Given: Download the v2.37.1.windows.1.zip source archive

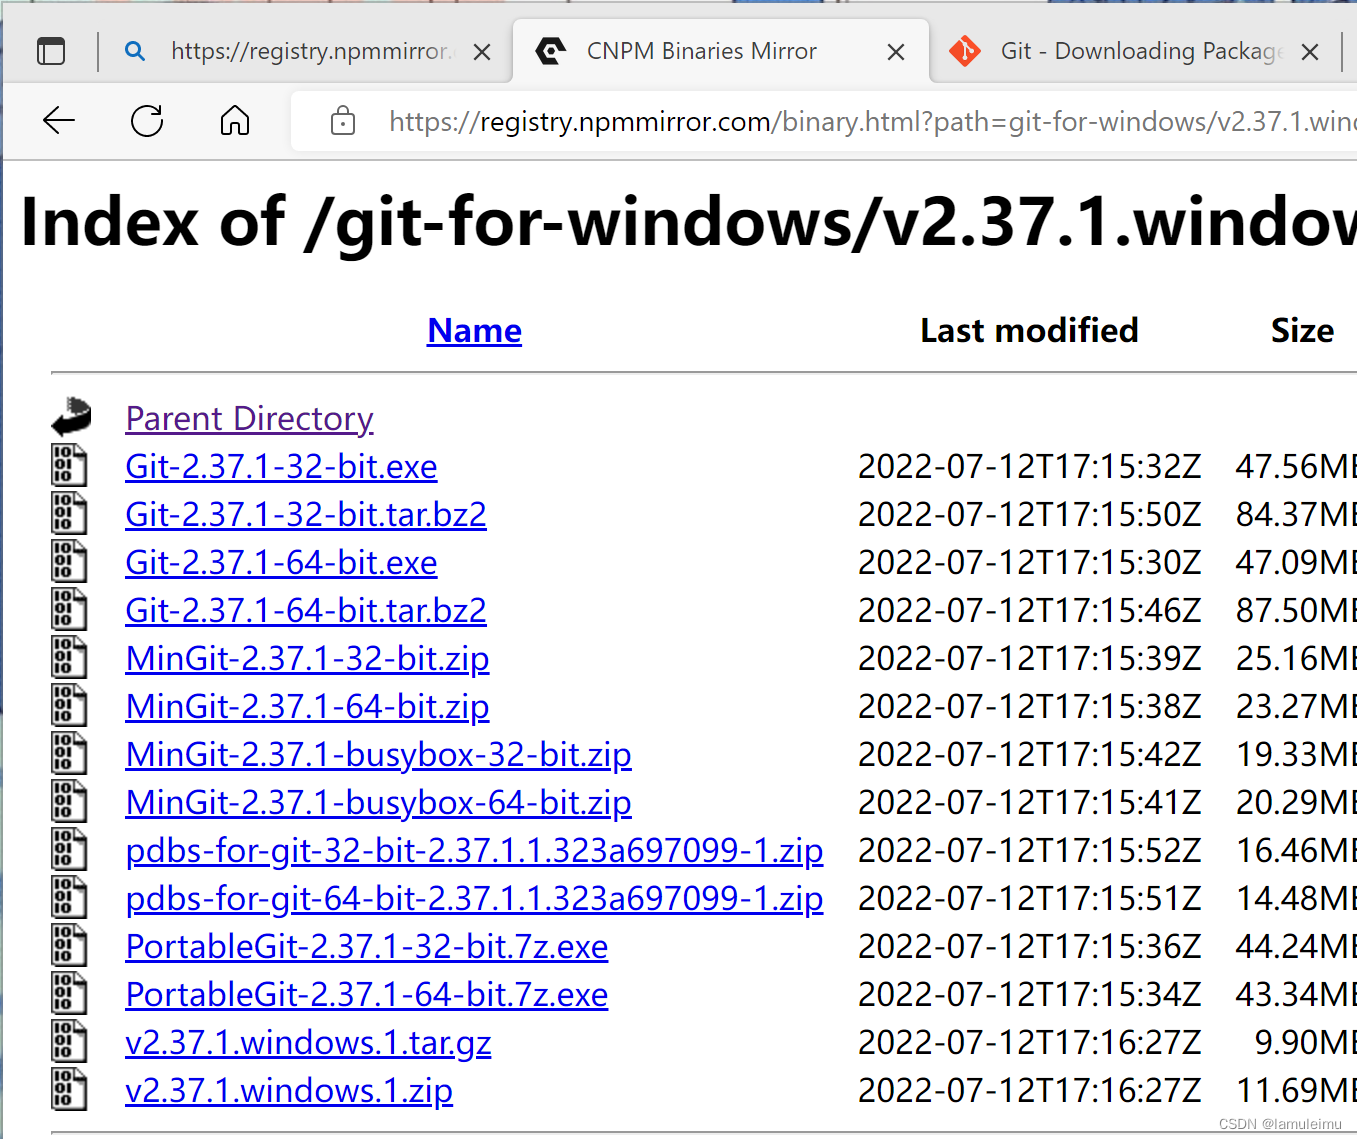Looking at the screenshot, I should (289, 1090).
